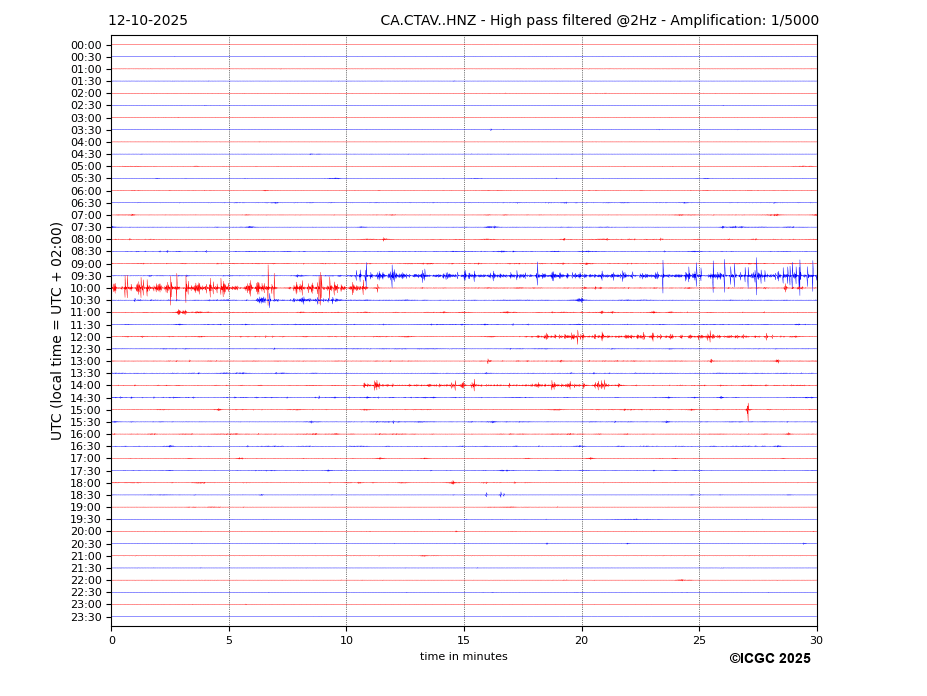Click the 15 minute x-axis tick label
This screenshot has height=696, width=927.
click(x=464, y=640)
